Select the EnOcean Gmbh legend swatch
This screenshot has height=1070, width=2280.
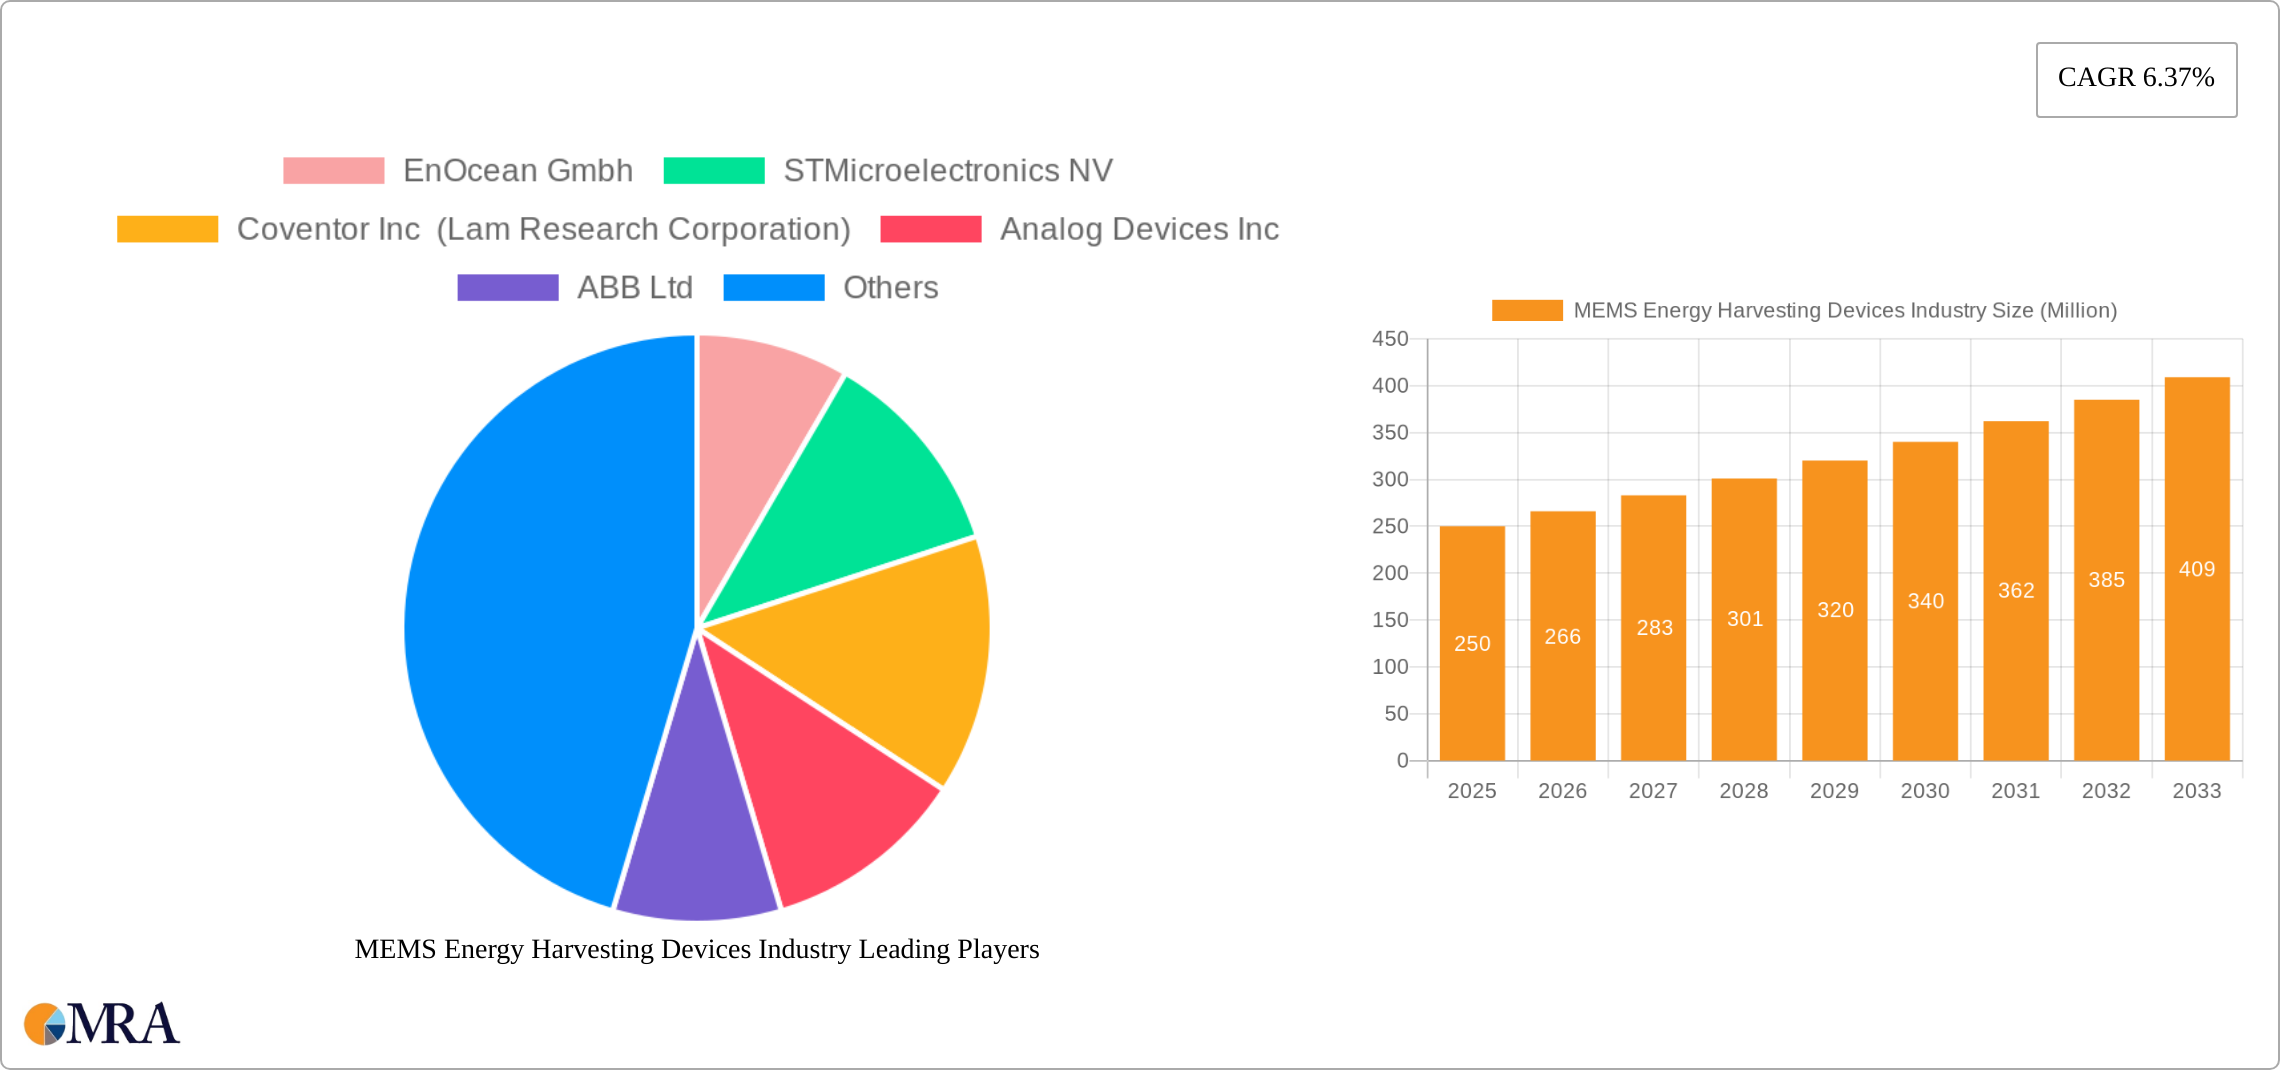pyautogui.click(x=333, y=170)
